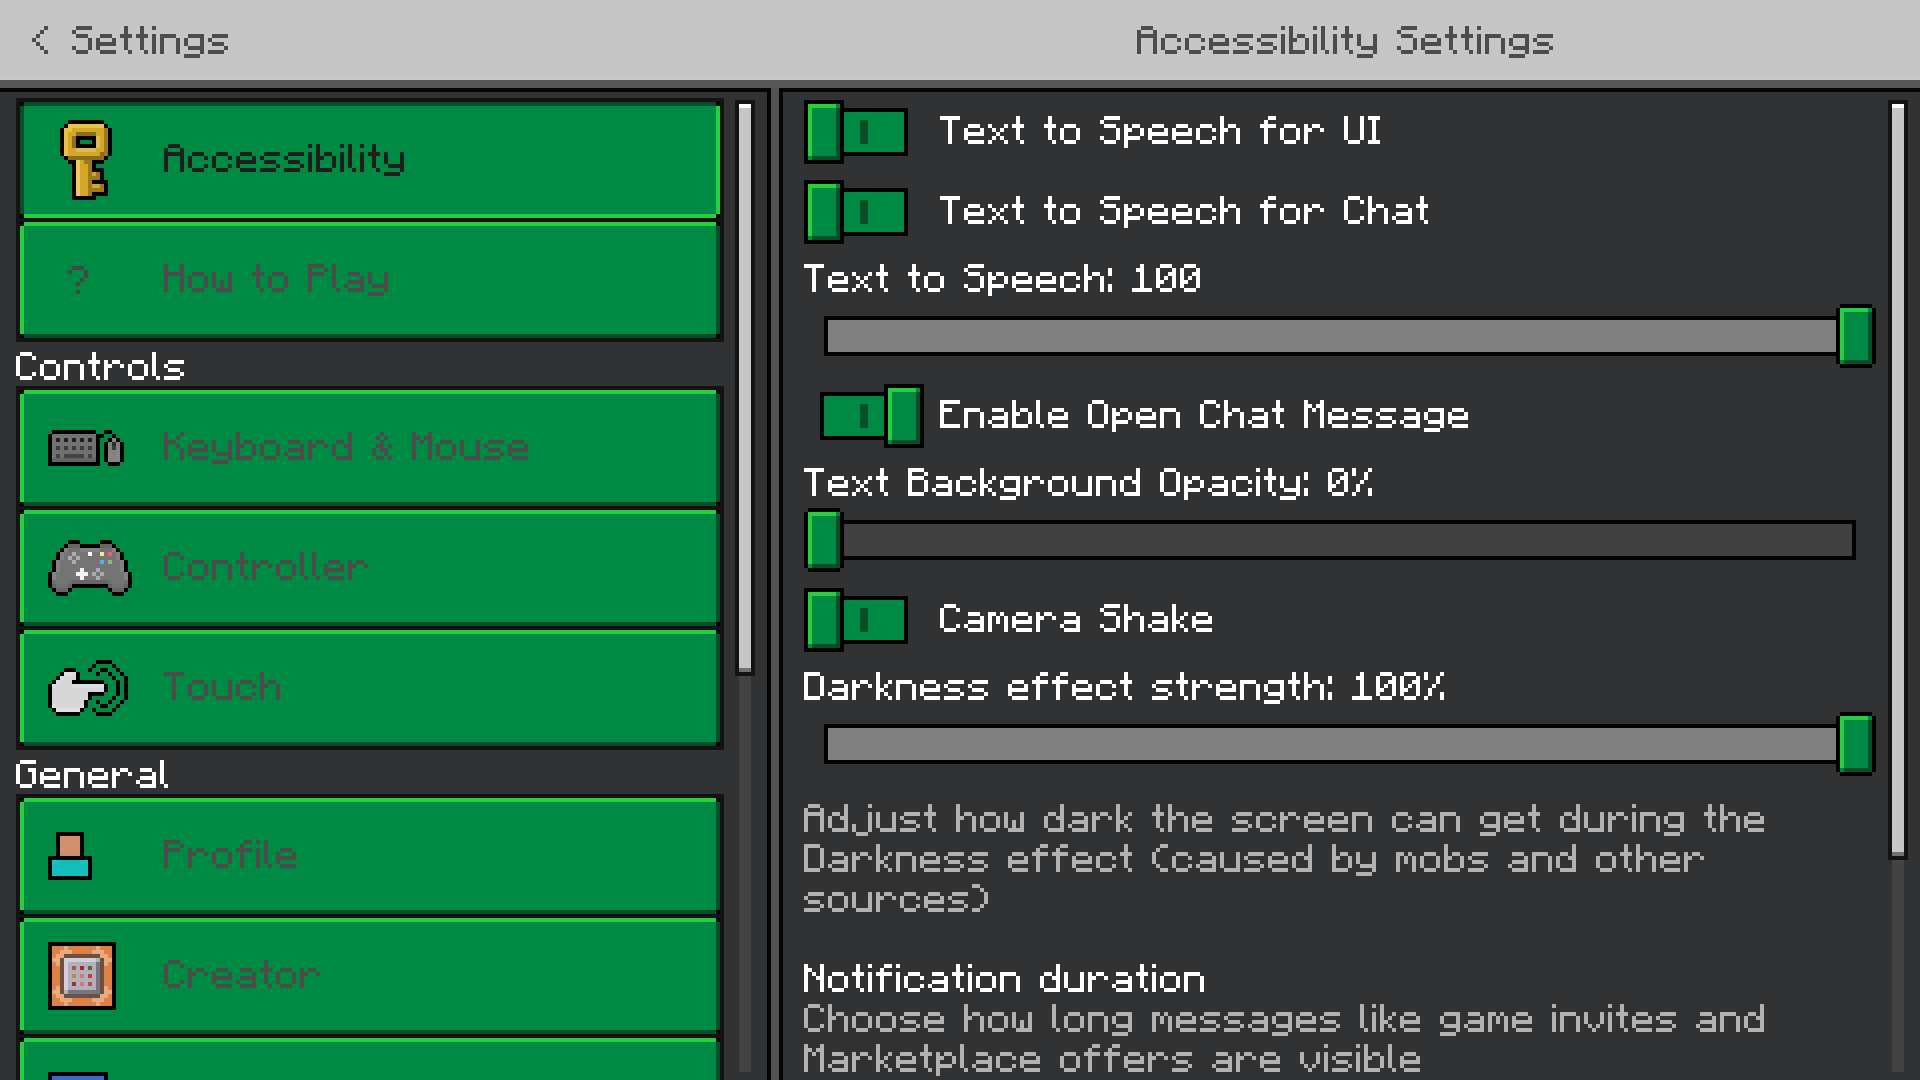The width and height of the screenshot is (1920, 1080).
Task: Open the Accessibility settings tab
Action: tap(370, 160)
